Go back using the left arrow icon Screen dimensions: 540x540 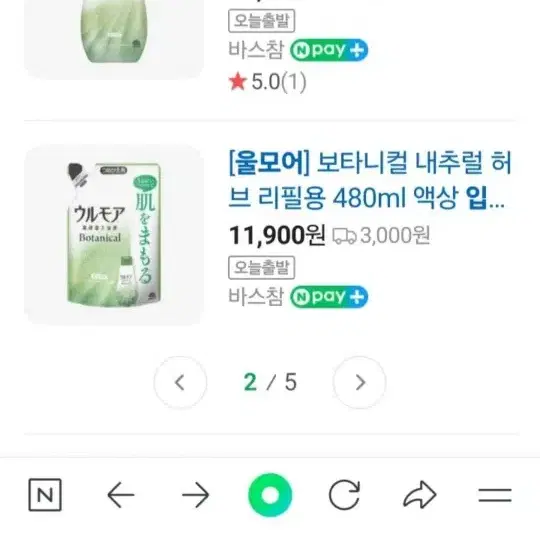pyautogui.click(x=121, y=495)
